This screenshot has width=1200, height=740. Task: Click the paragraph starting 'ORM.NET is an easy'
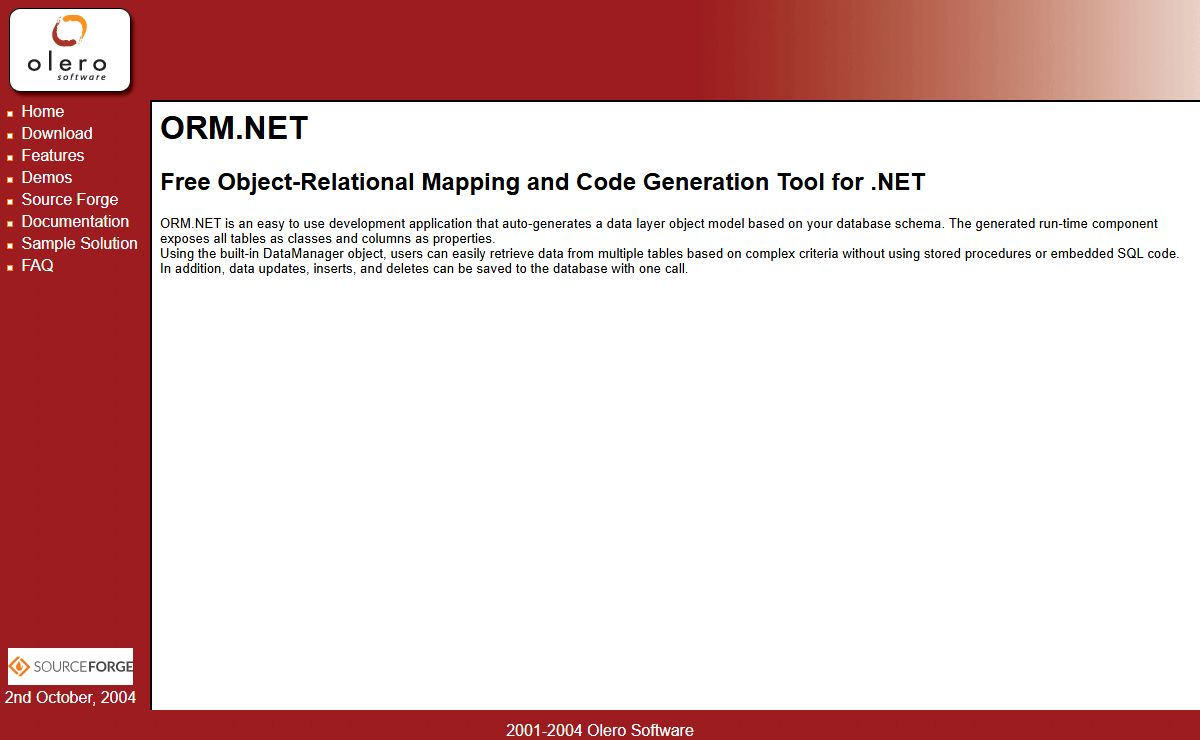[x=659, y=231]
